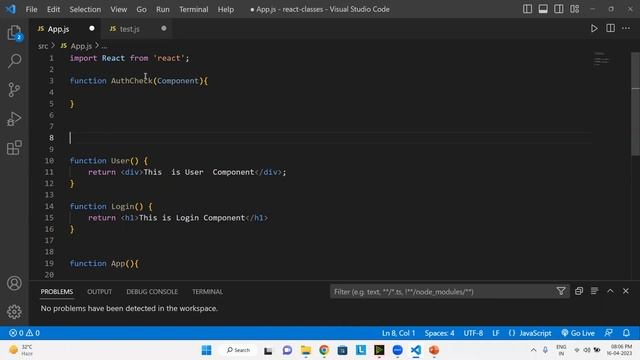Open the Extensions view

[x=14, y=148]
